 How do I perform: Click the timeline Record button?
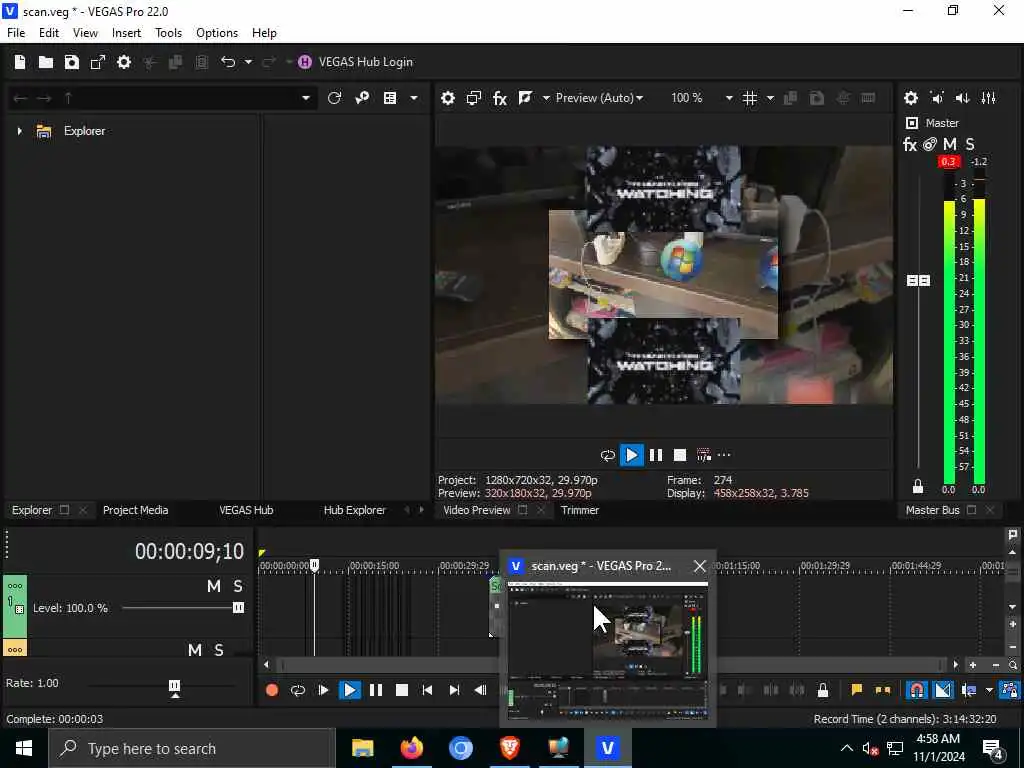coord(272,690)
